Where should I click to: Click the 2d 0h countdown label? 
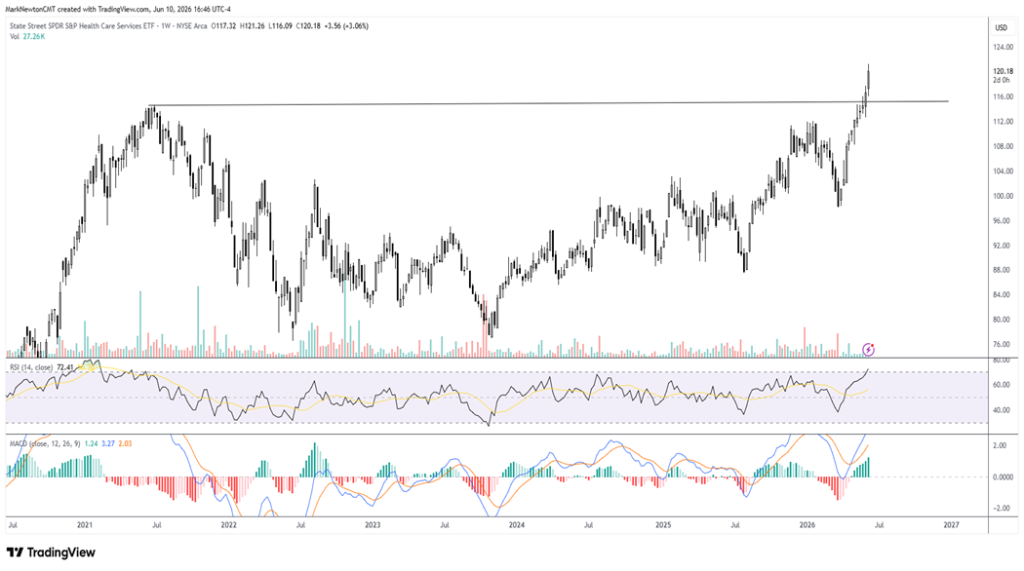tap(1000, 80)
